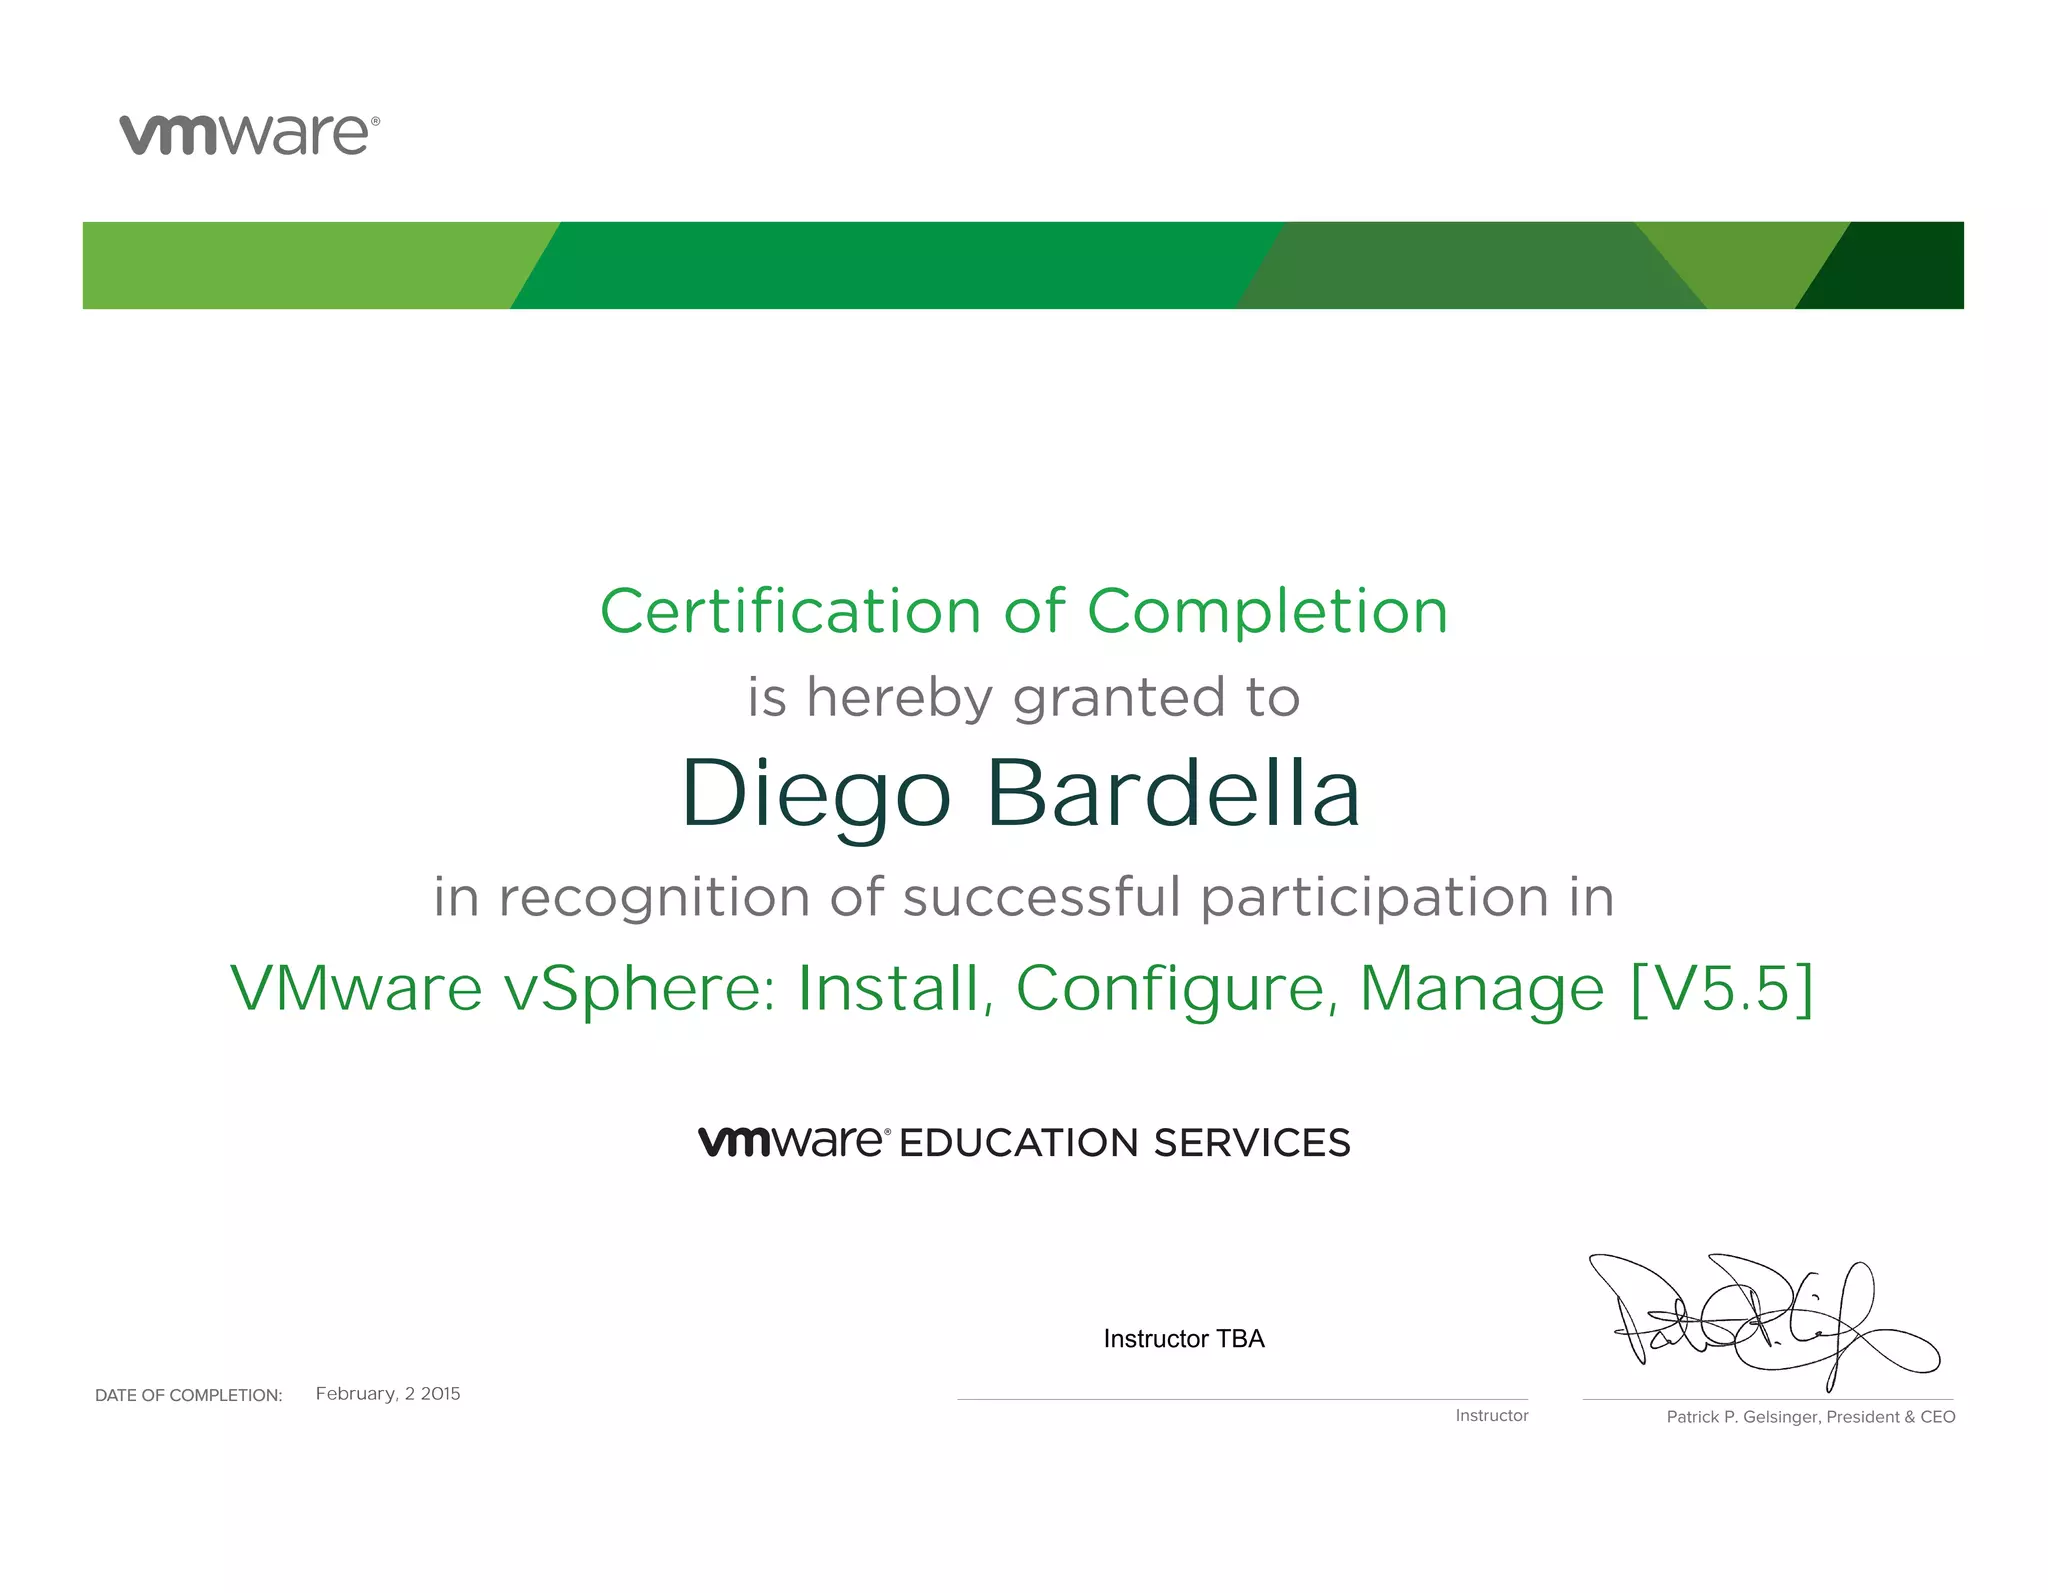Click the recipient name Diego Bardella

[1020, 793]
